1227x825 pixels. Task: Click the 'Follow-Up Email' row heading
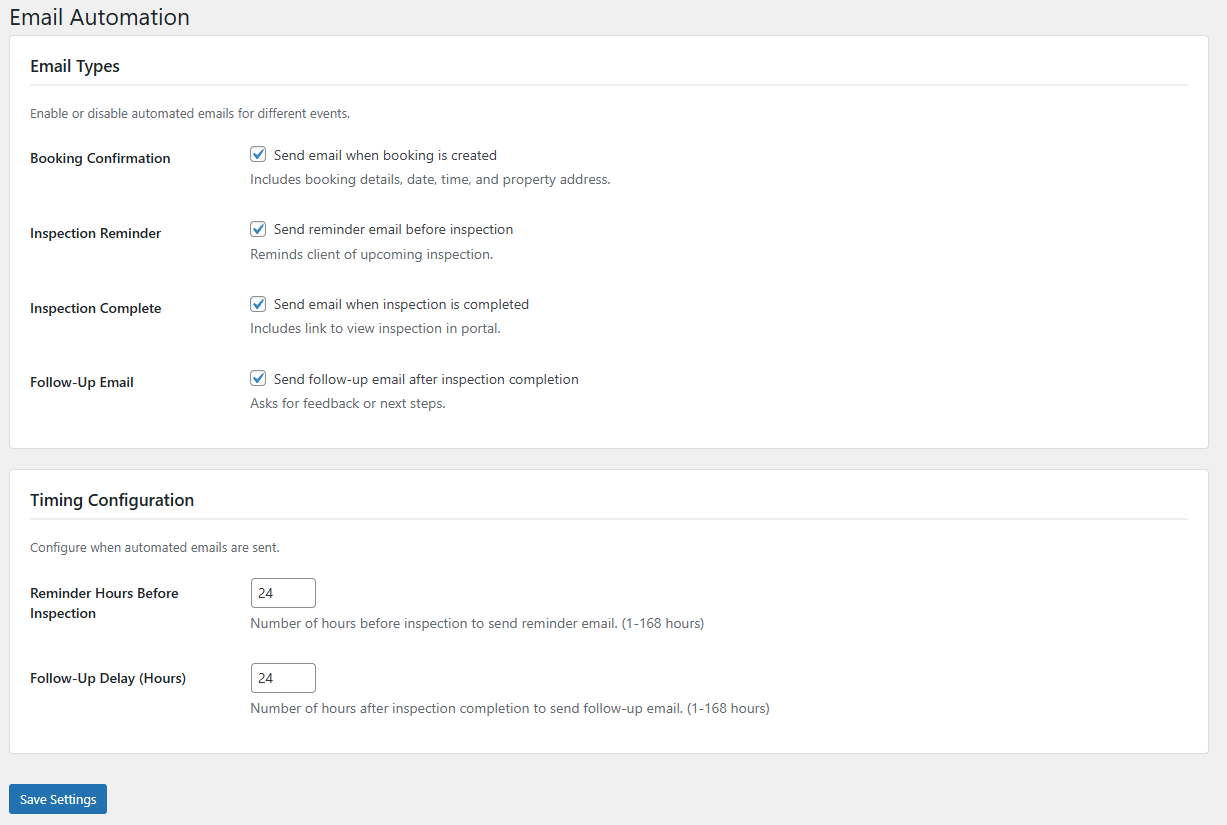tap(82, 382)
